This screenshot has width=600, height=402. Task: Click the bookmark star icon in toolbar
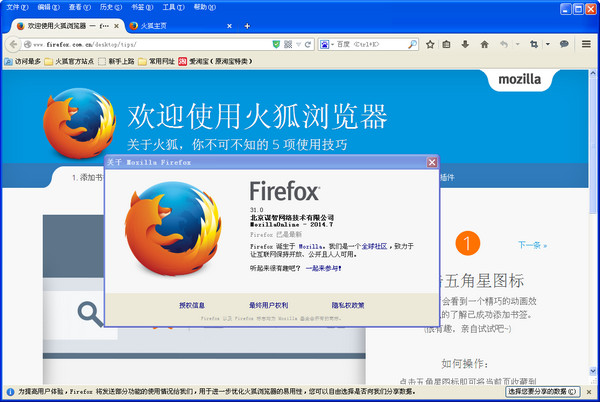click(429, 45)
